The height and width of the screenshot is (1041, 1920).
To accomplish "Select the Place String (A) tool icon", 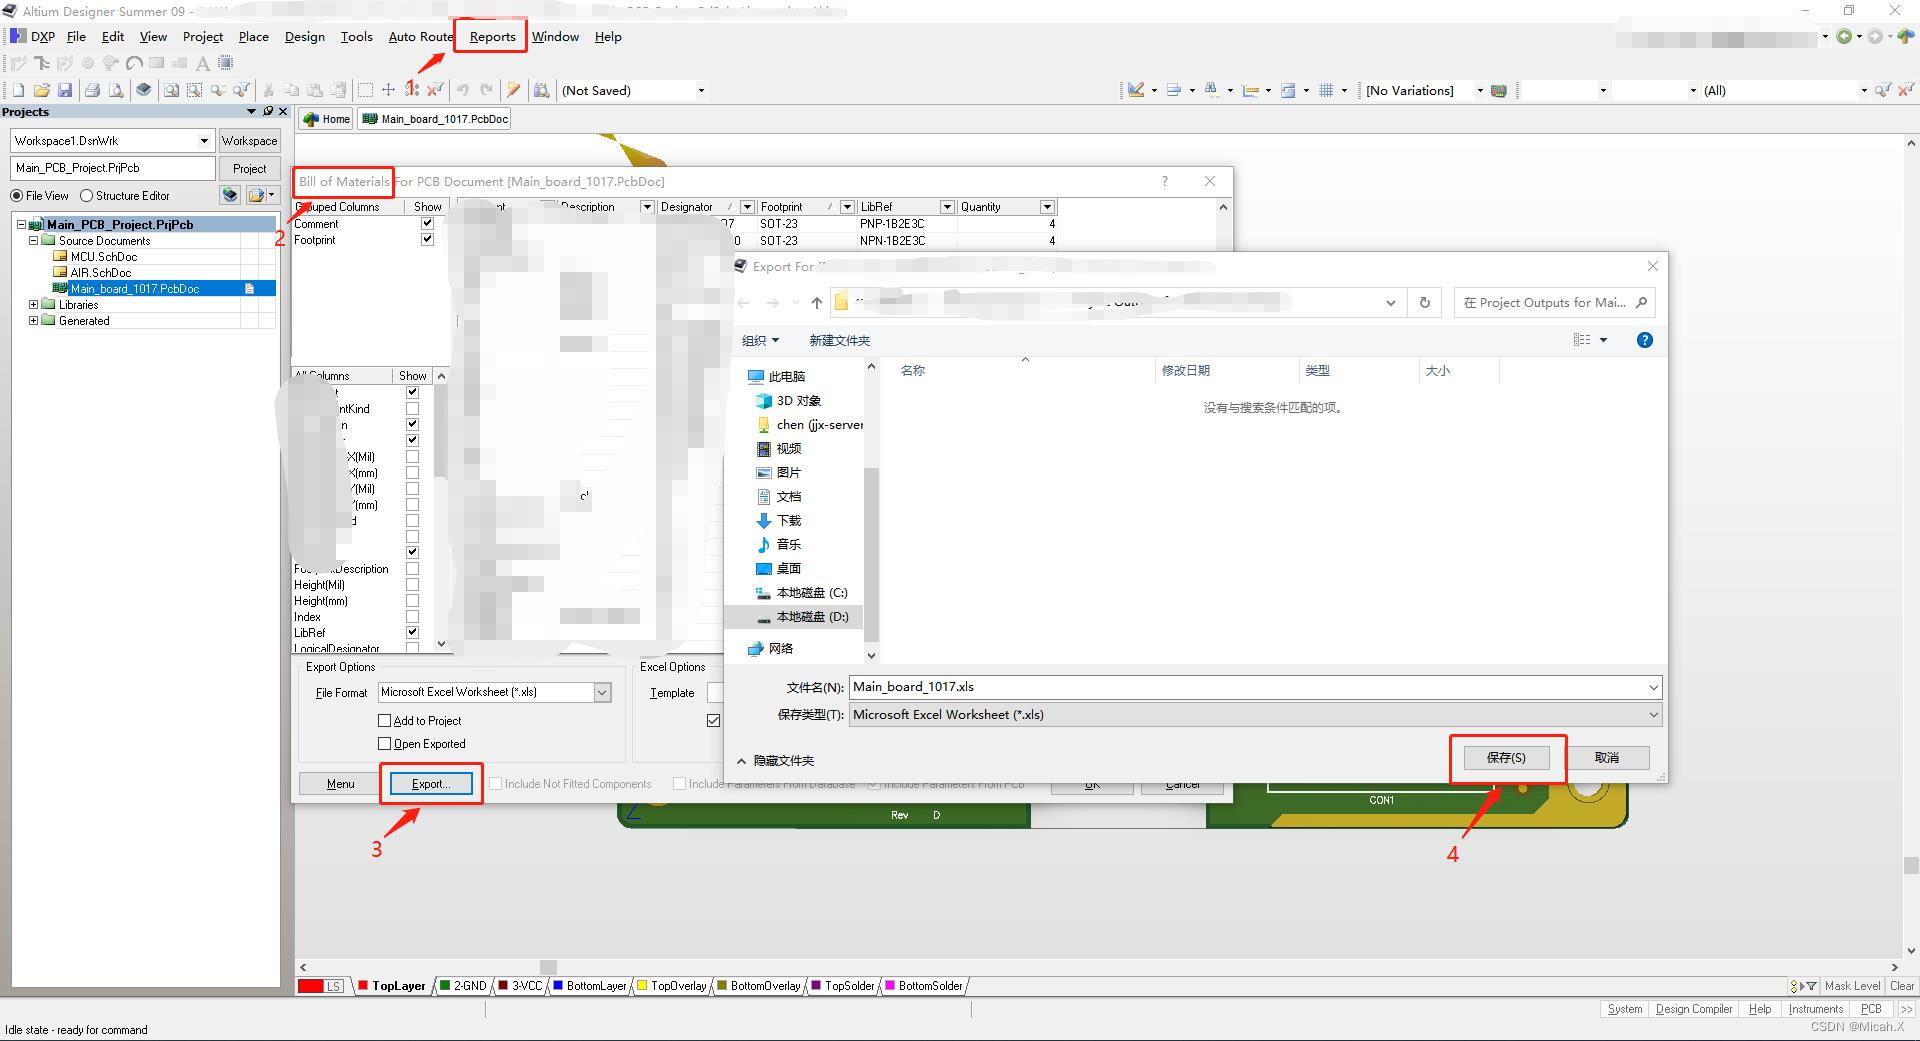I will 203,62.
